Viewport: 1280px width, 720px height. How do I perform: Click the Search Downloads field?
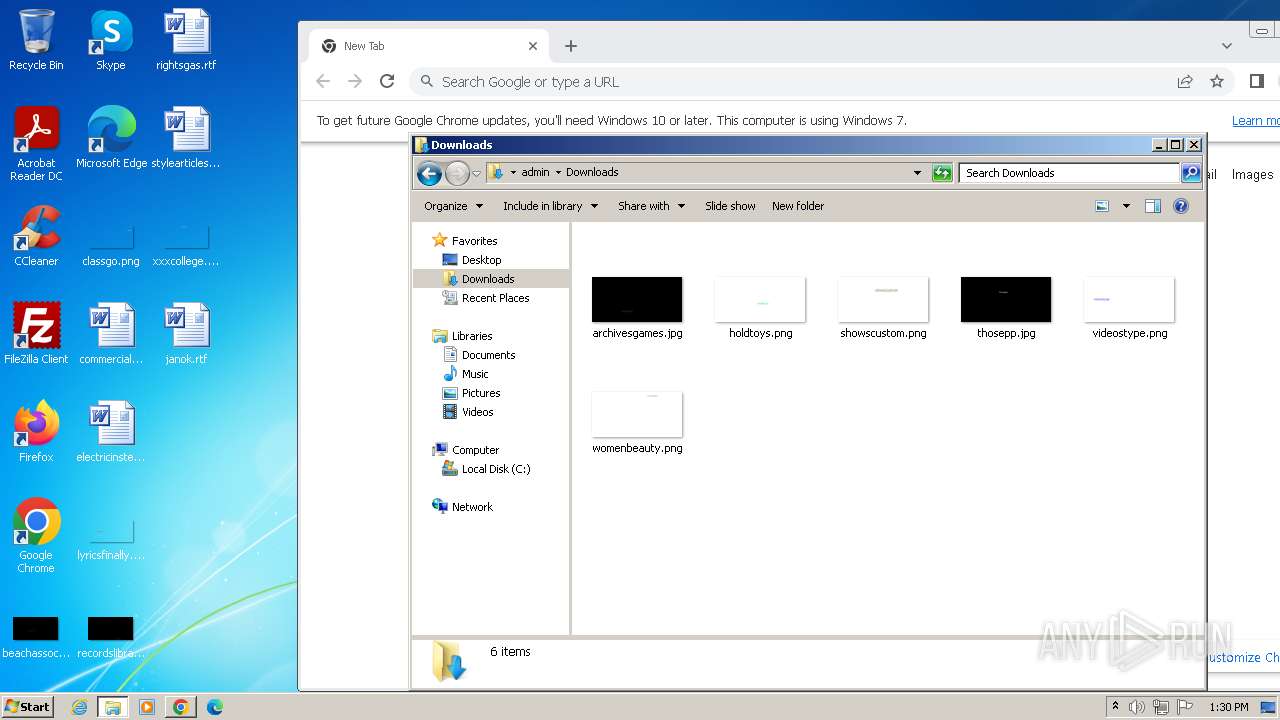point(1069,173)
